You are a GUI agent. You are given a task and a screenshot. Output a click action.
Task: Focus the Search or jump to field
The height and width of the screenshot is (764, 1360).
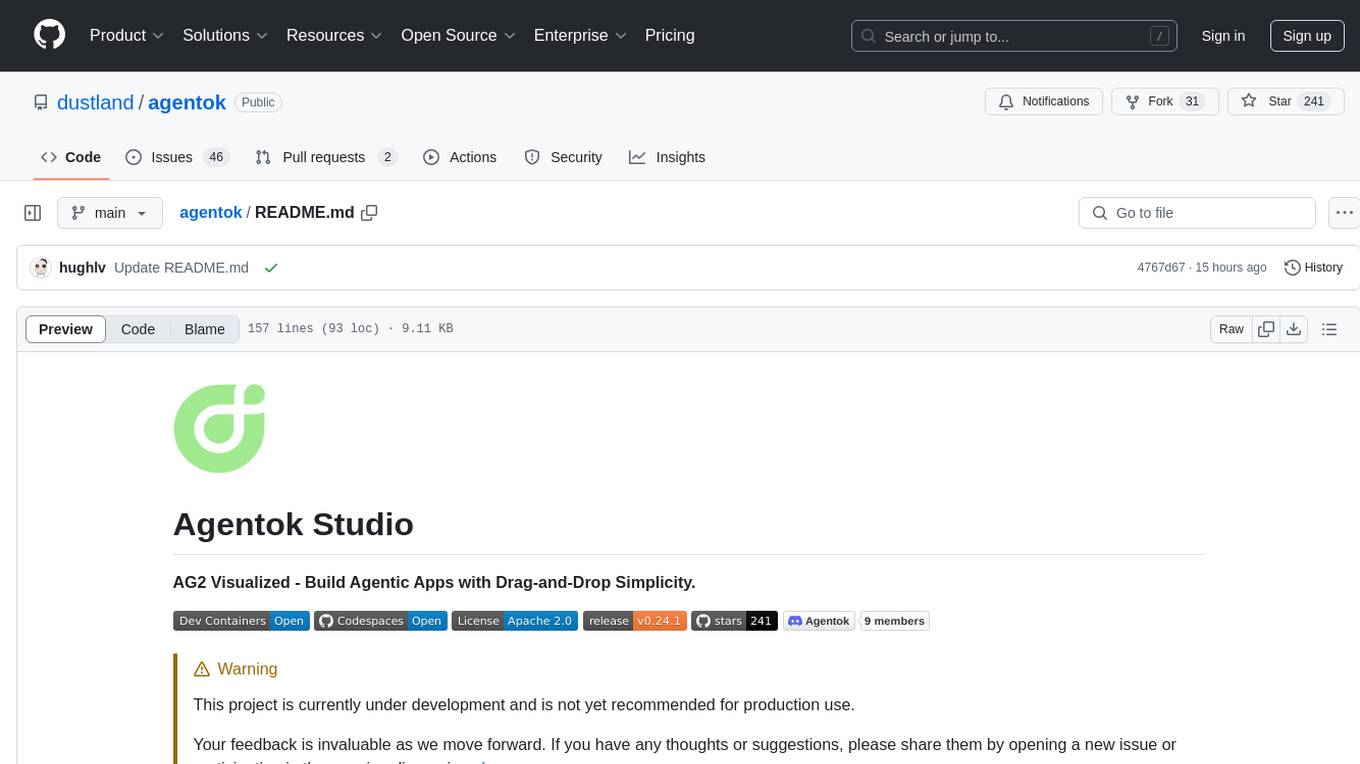tap(1013, 36)
